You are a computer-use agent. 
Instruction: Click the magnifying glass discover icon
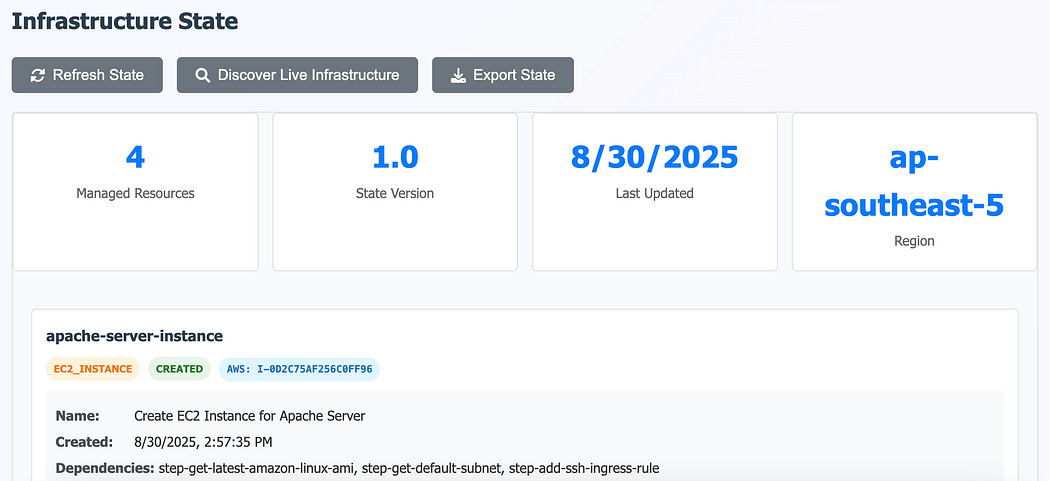tap(202, 75)
